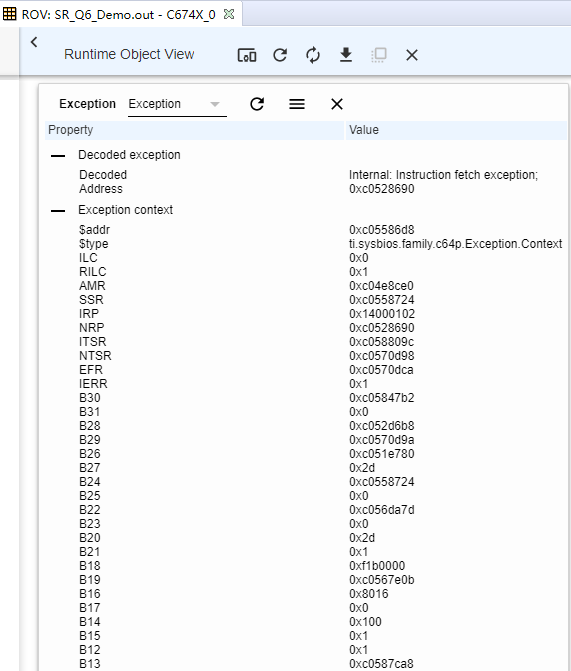
Task: Close the ROV SR_Q6_Demo.out tab
Action: pos(229,14)
